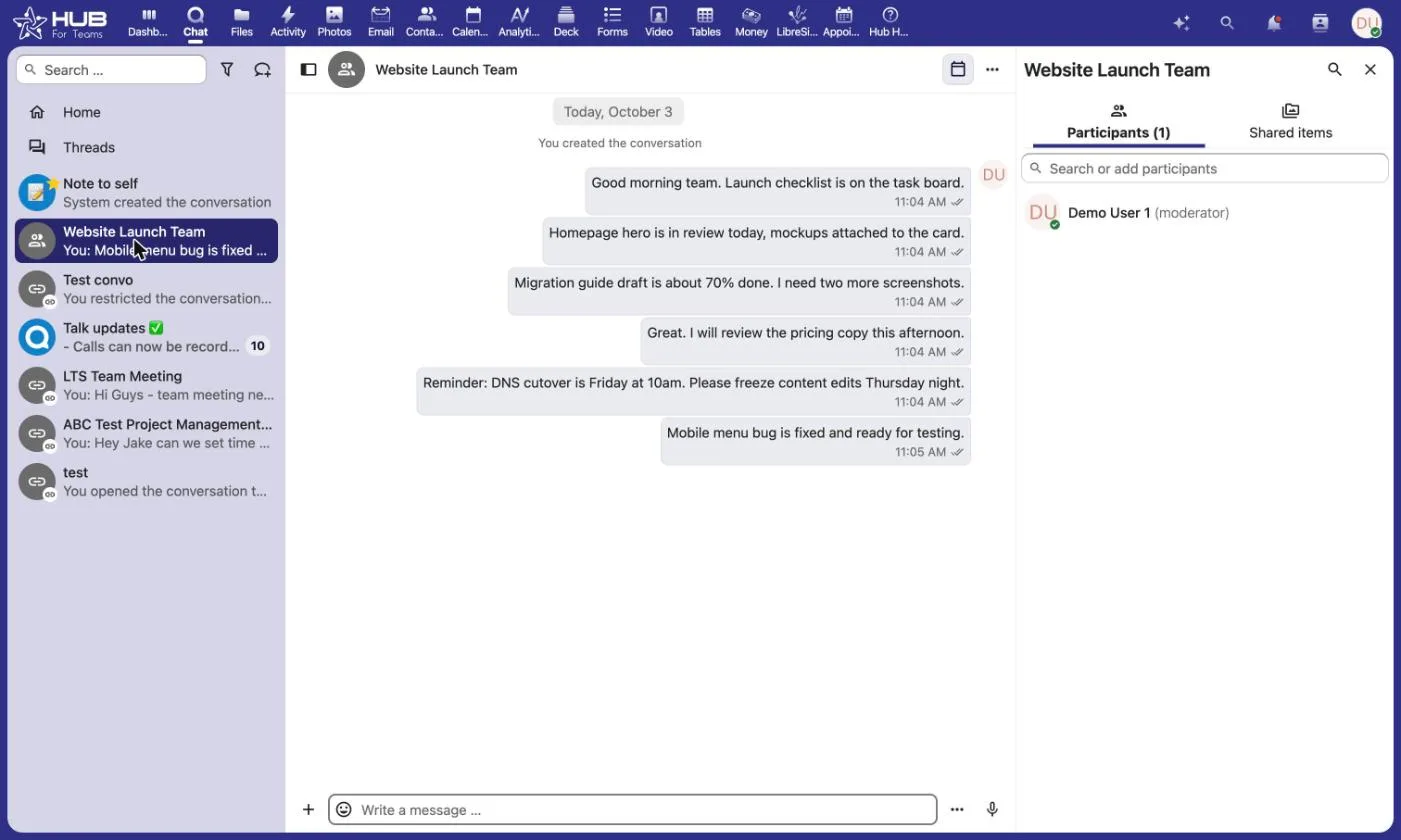Go to Home in the sidebar

point(146,112)
